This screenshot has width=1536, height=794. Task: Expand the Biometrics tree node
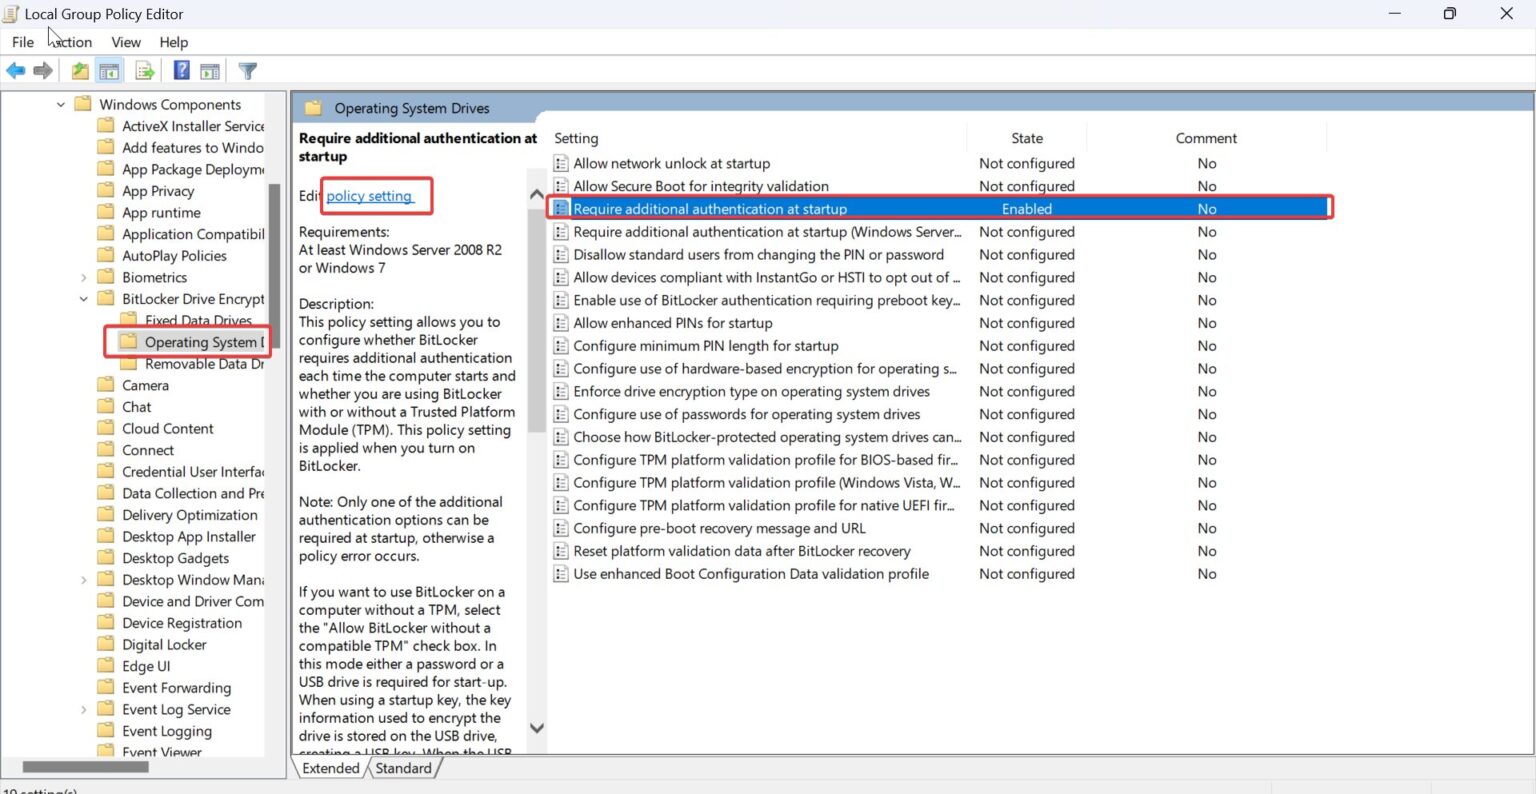84,277
